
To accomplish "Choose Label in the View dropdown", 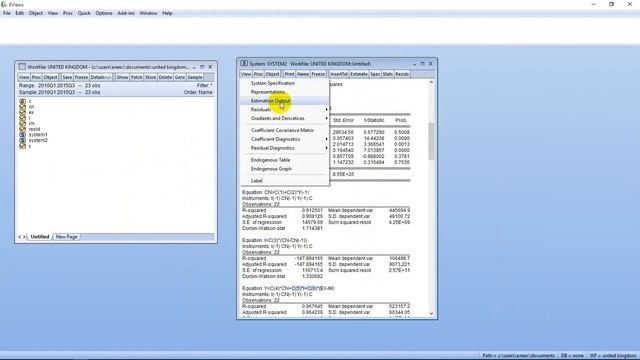I will coord(284,181).
